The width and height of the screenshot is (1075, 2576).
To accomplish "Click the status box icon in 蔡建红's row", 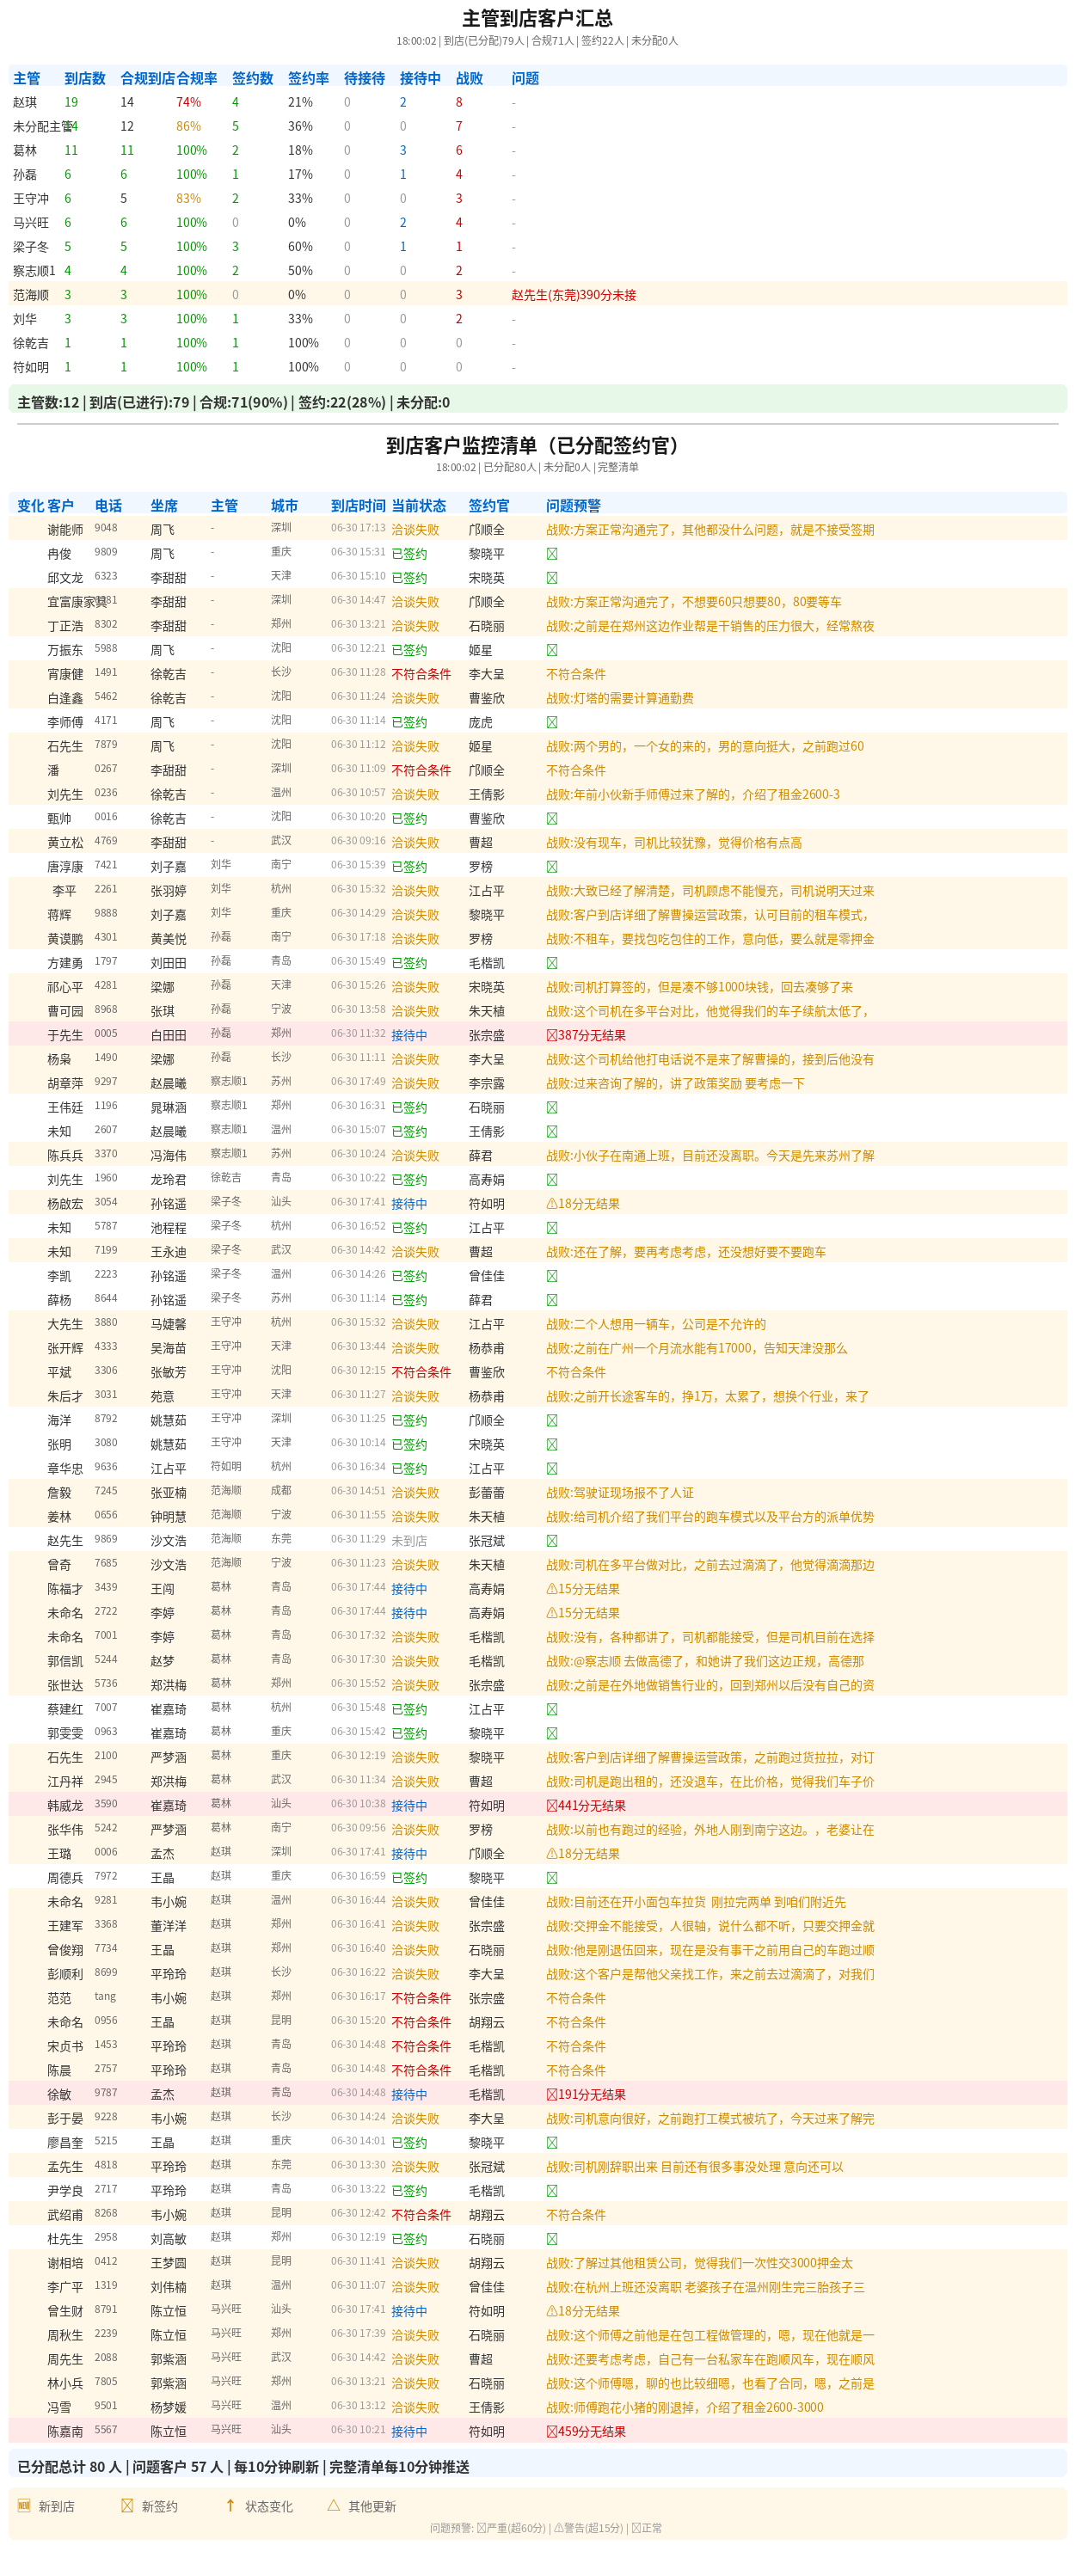I will (552, 1710).
